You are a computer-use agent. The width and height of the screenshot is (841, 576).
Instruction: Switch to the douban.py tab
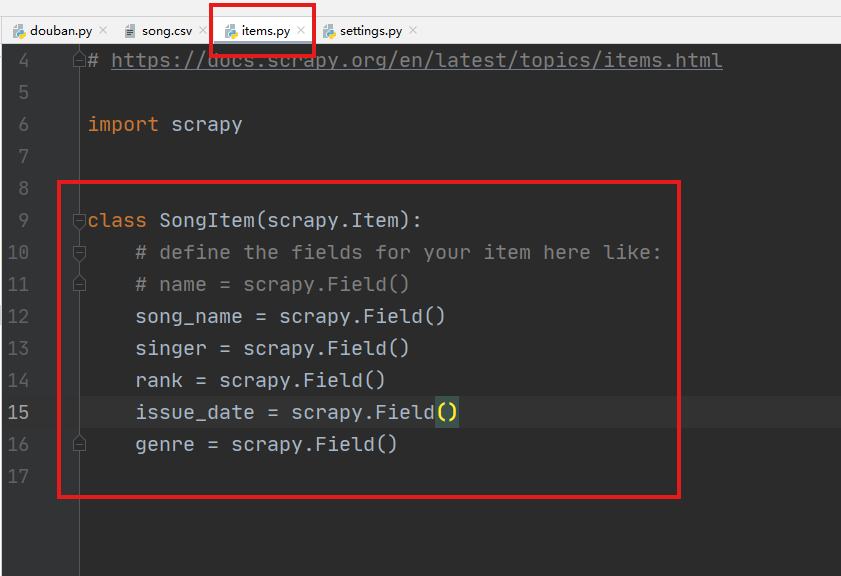click(x=62, y=31)
